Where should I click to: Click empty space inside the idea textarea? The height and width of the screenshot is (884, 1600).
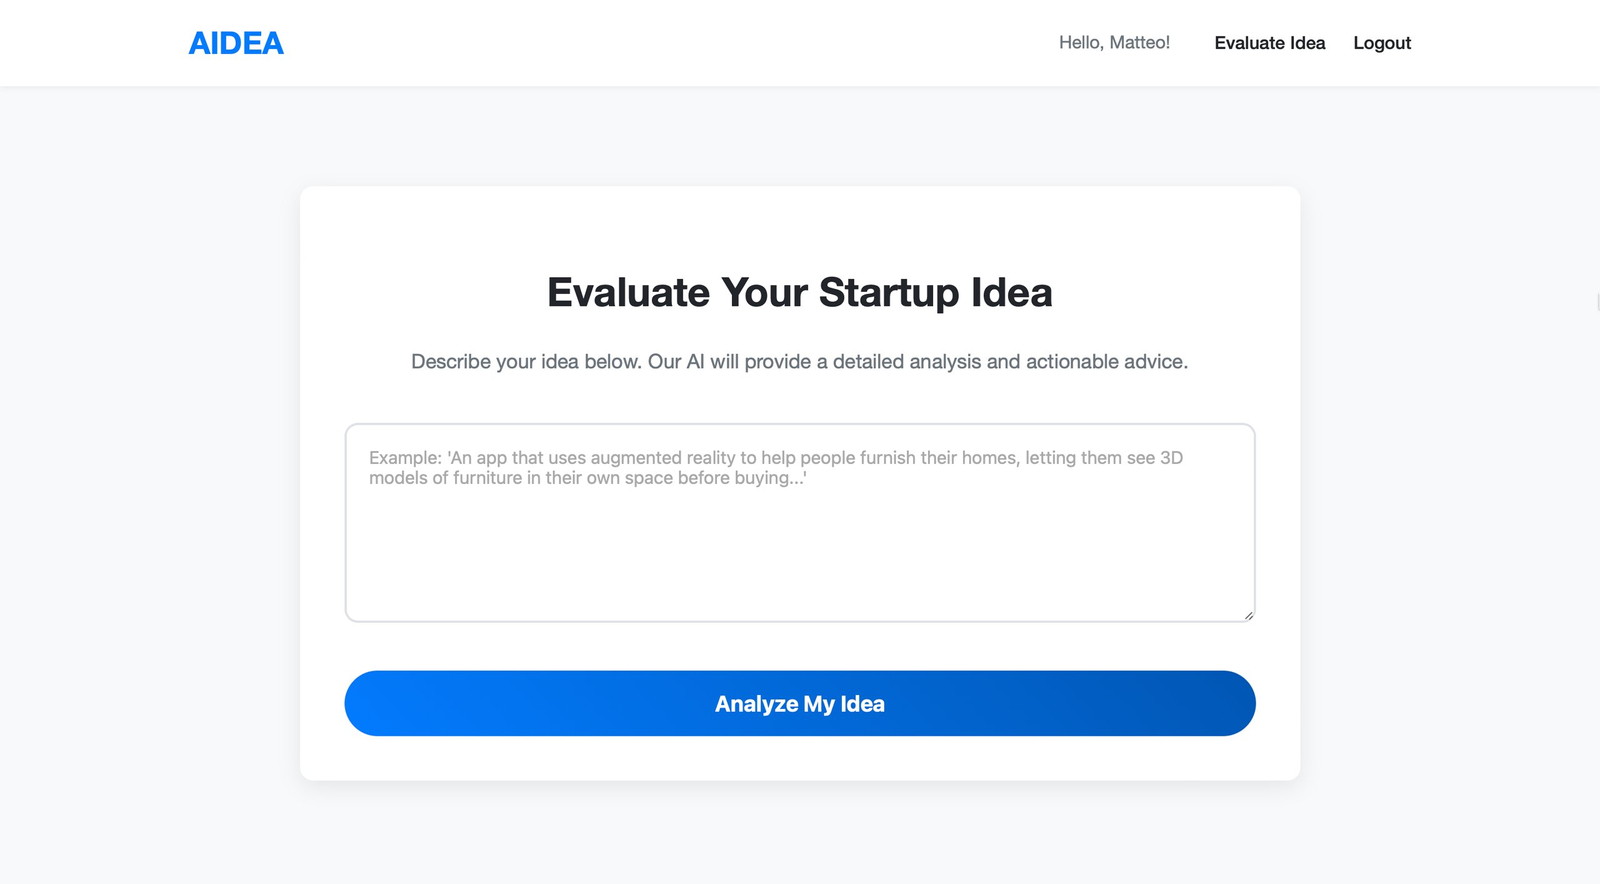[800, 560]
